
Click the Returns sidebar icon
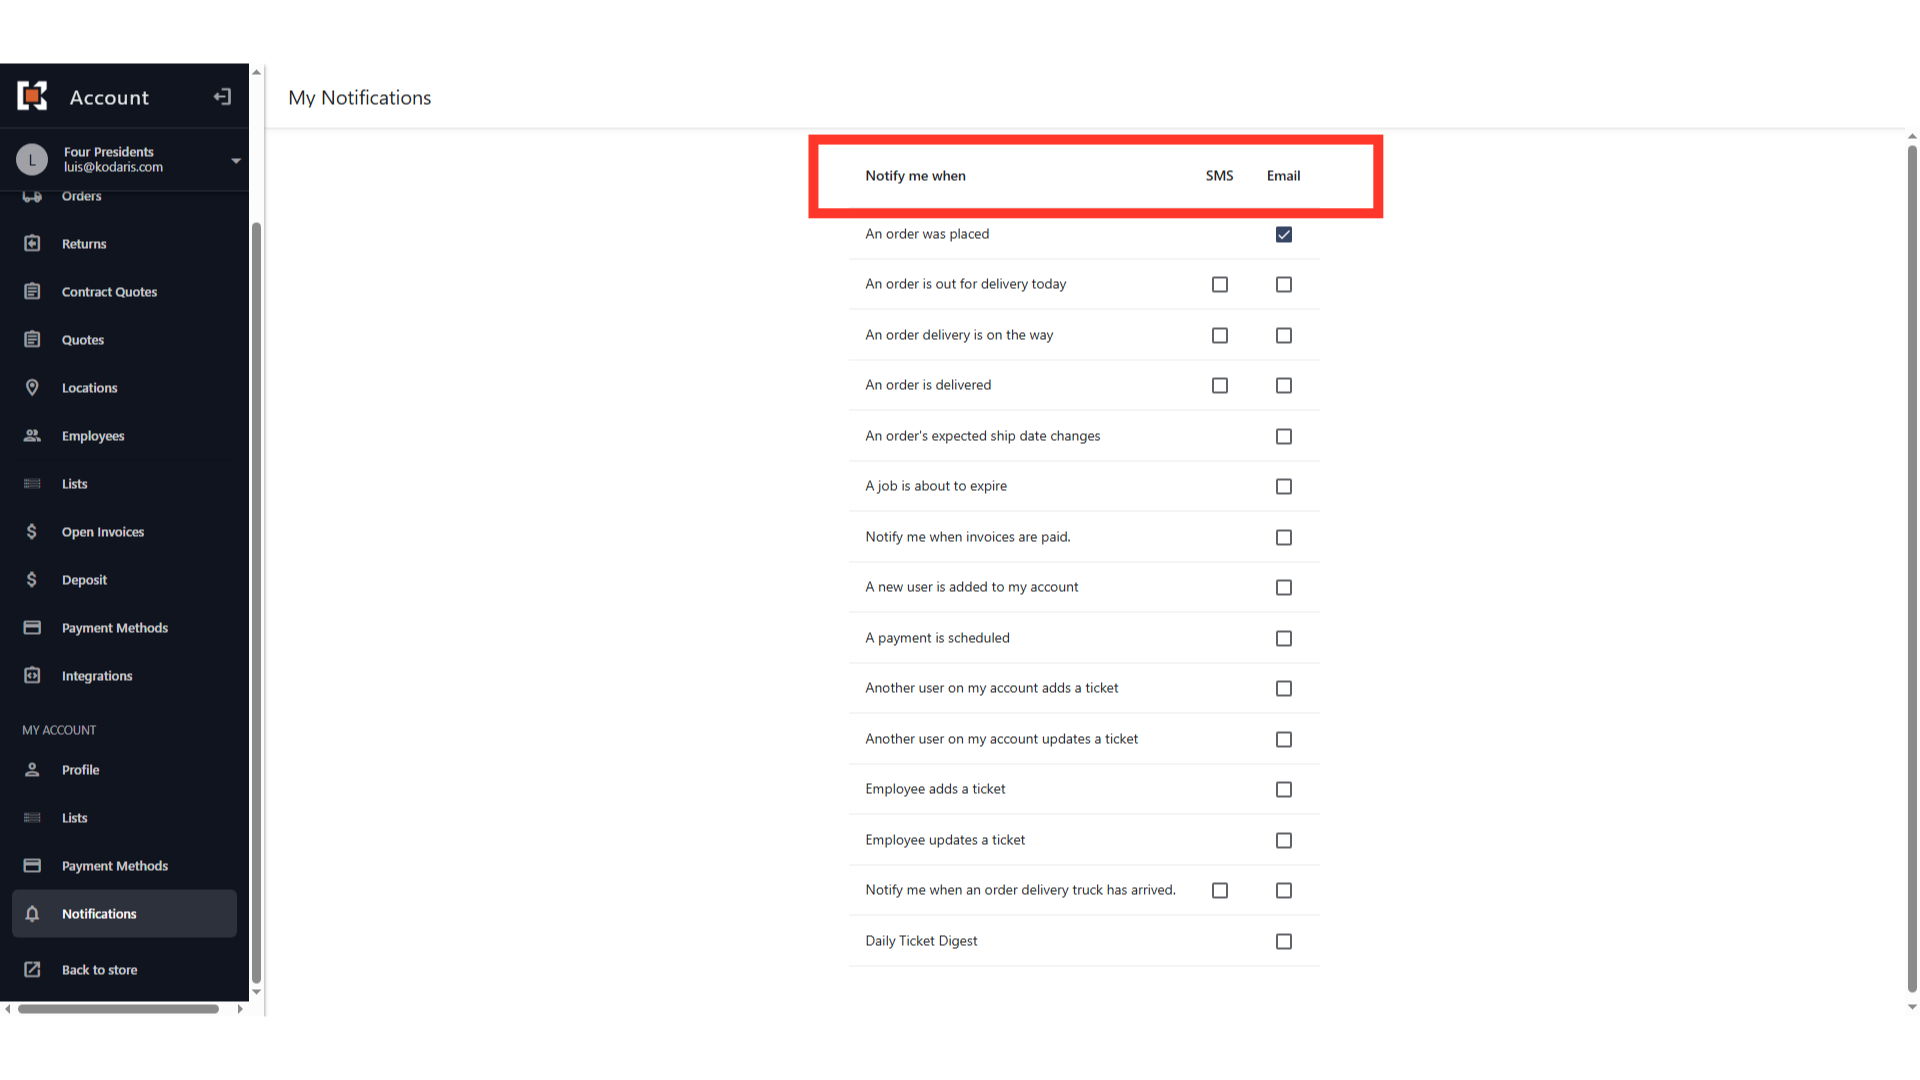[x=32, y=244]
